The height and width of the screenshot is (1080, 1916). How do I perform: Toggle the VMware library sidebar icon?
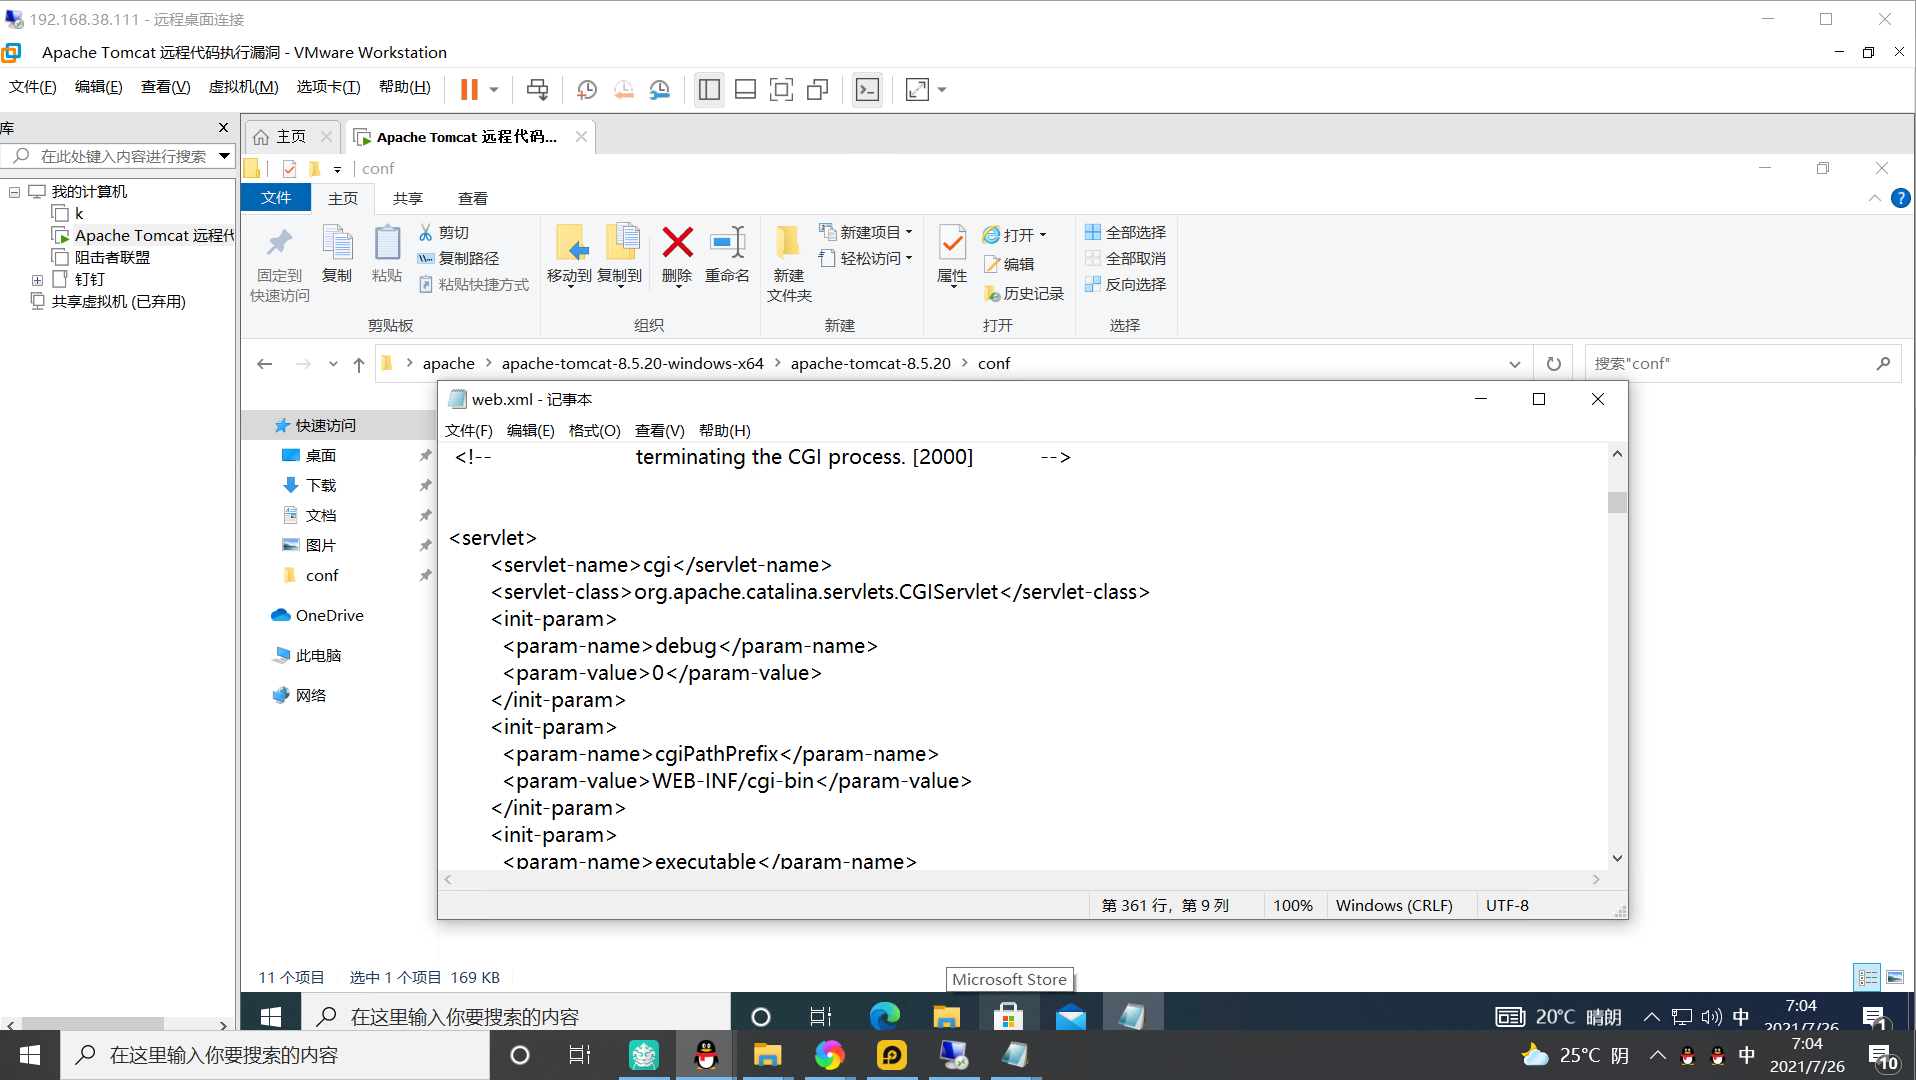pos(709,90)
